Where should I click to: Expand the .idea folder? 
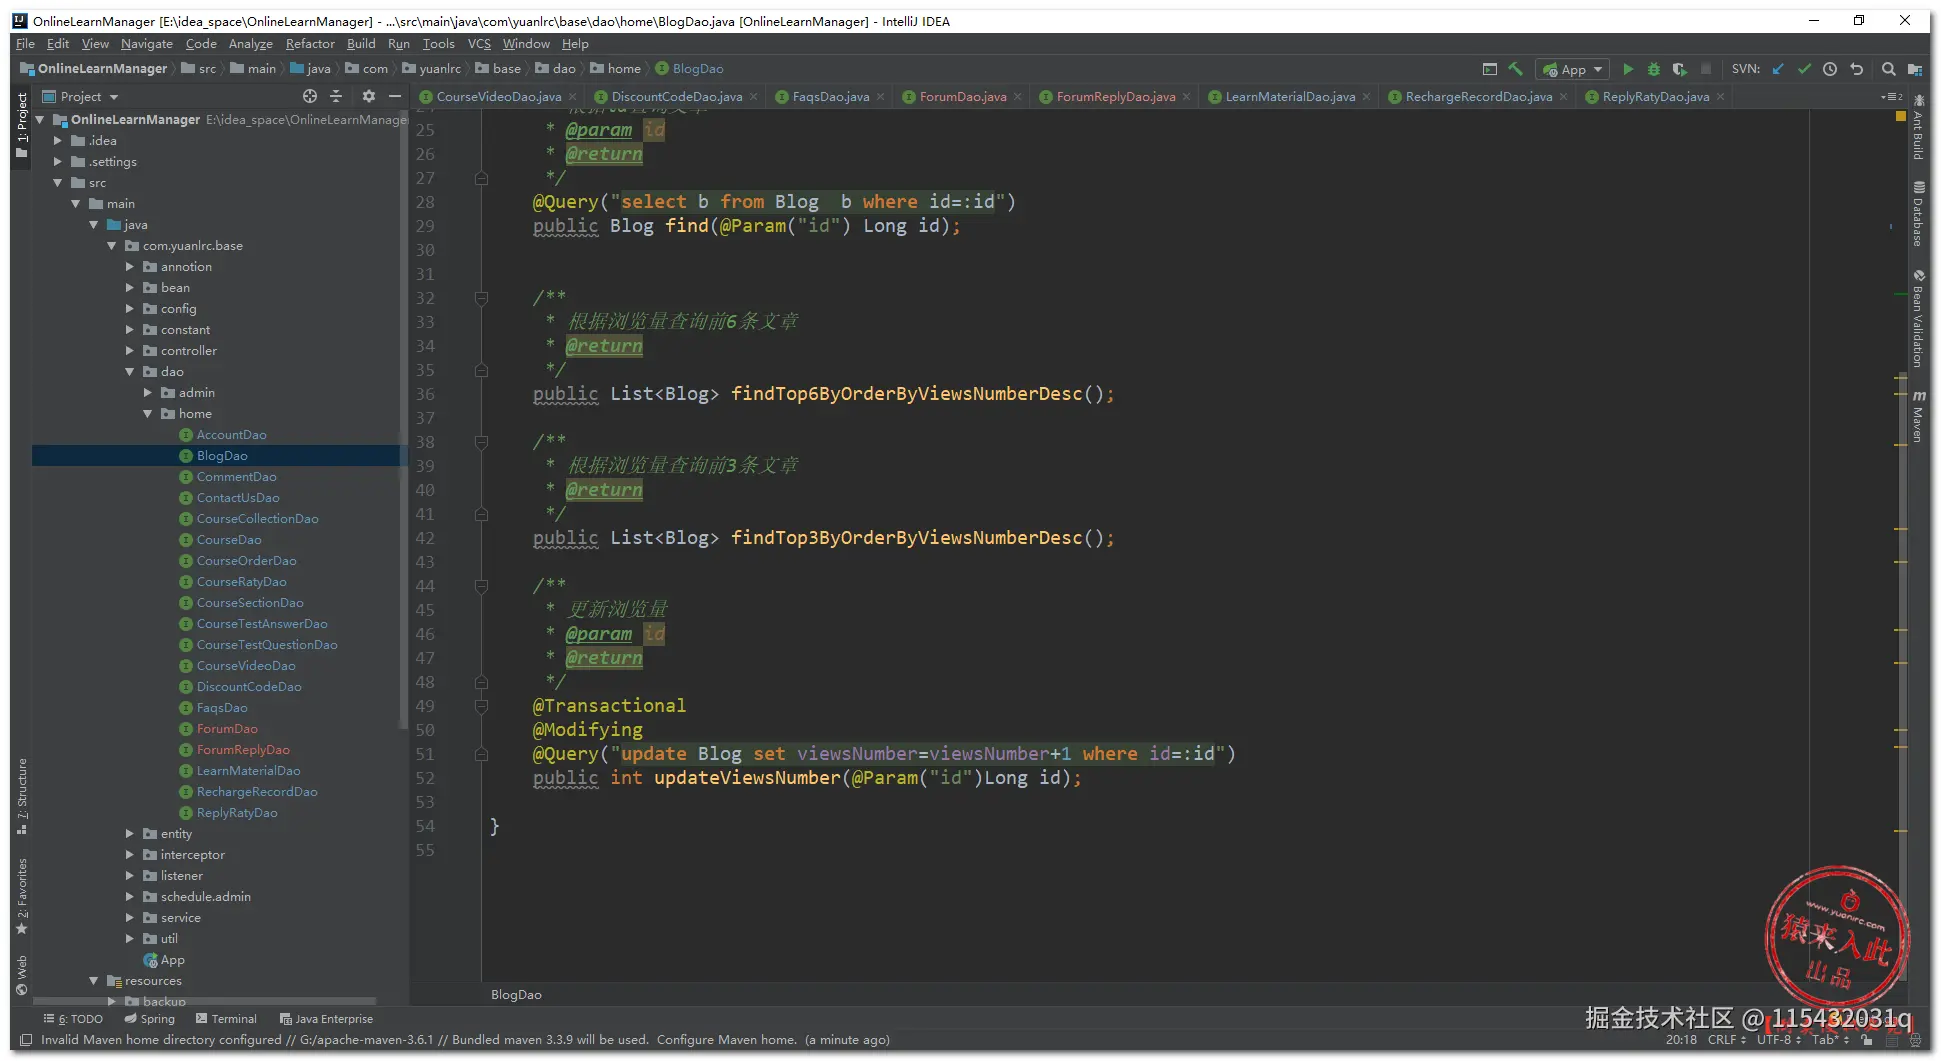pos(58,141)
